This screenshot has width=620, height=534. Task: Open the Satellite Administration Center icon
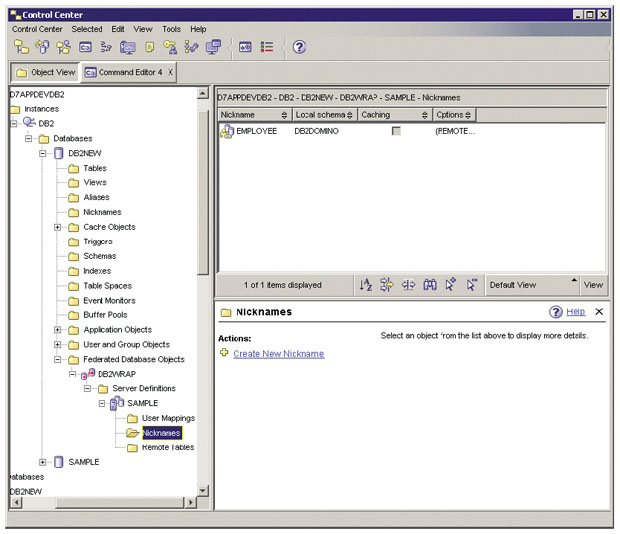point(64,47)
